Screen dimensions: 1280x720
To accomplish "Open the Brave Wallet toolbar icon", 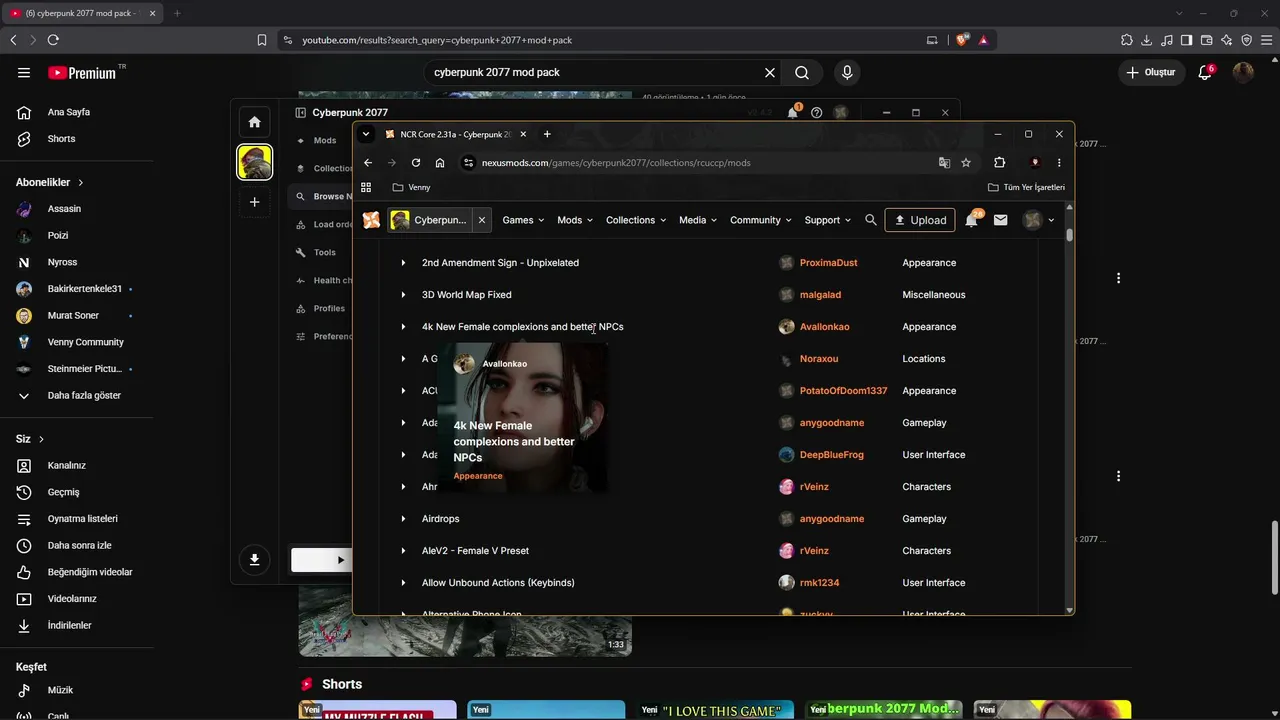I will click(x=1206, y=40).
